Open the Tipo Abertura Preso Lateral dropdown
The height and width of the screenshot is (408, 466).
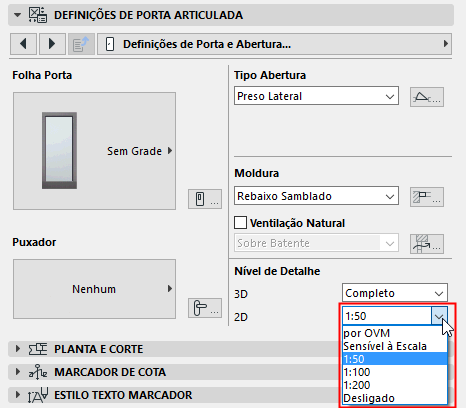(x=316, y=96)
